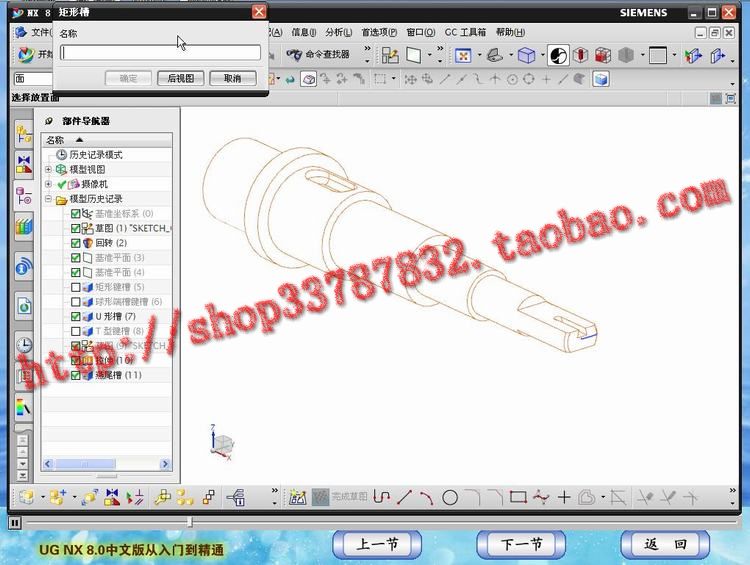The height and width of the screenshot is (565, 750).
Task: Enable checkbox for 矩形键槽 (5)
Action: pyautogui.click(x=75, y=287)
